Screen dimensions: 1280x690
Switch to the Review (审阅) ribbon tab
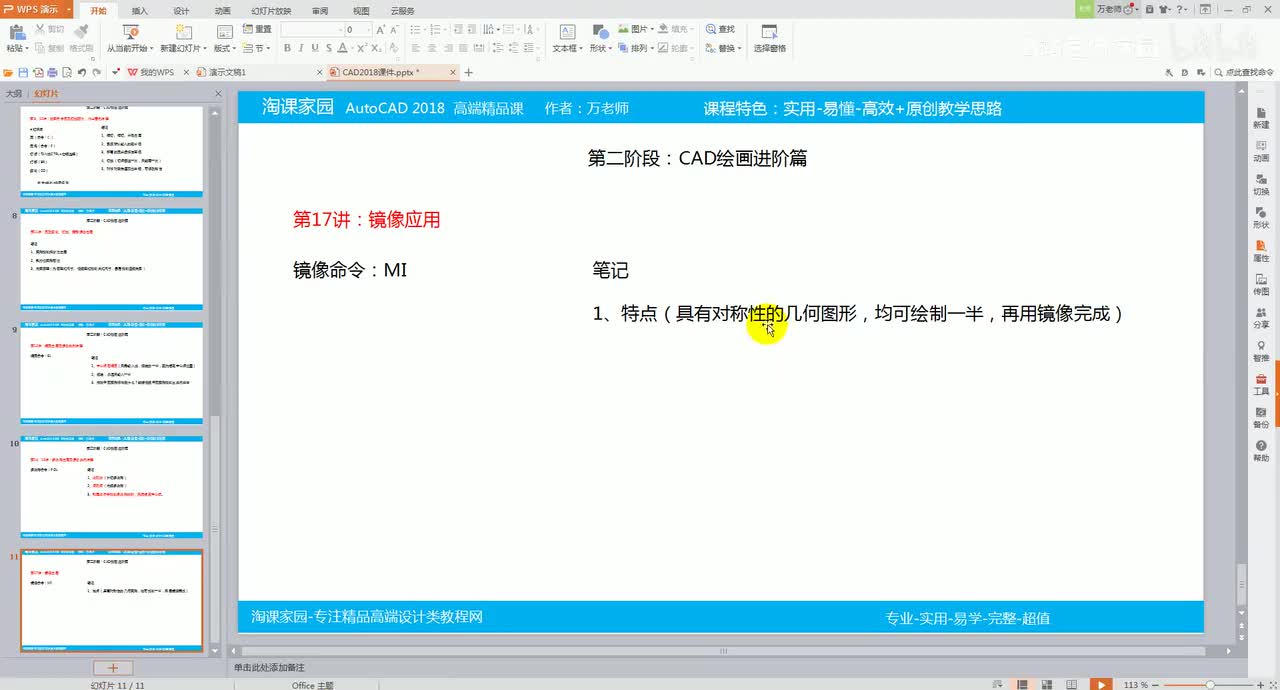[319, 11]
